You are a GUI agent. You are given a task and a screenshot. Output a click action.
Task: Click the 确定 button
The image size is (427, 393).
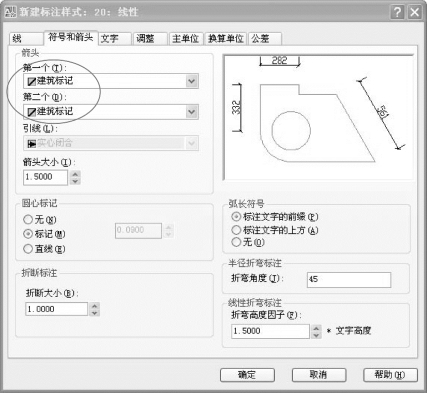pyautogui.click(x=247, y=375)
